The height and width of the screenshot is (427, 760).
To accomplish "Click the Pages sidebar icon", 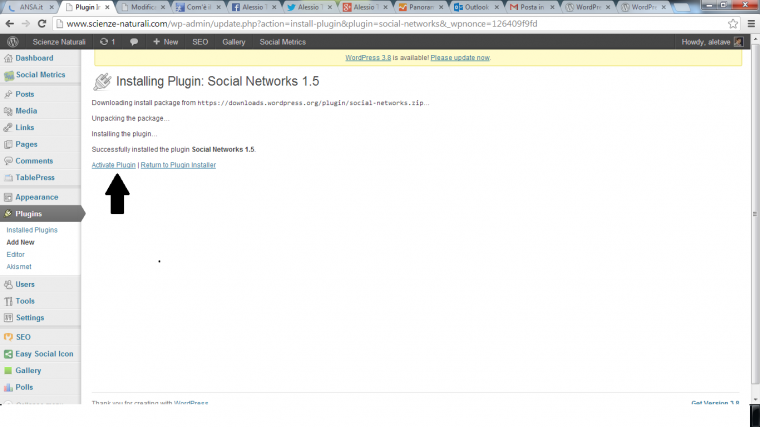I will 8,144.
